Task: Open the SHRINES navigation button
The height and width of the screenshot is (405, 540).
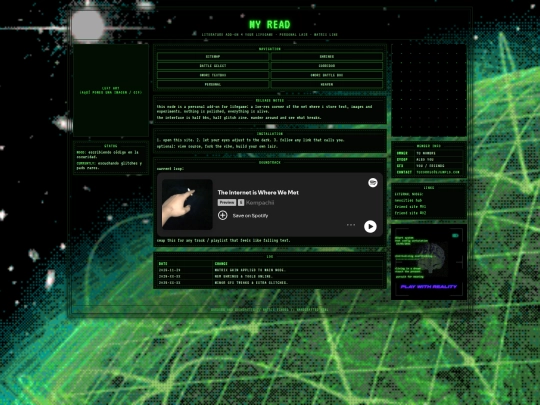Action: click(x=327, y=56)
